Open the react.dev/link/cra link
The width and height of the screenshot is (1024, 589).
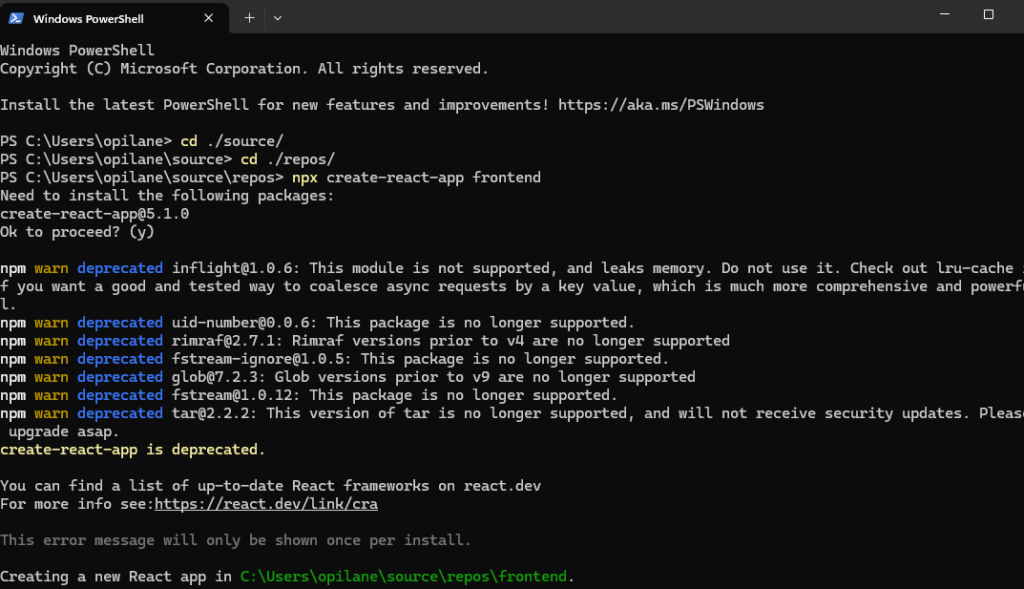(266, 505)
